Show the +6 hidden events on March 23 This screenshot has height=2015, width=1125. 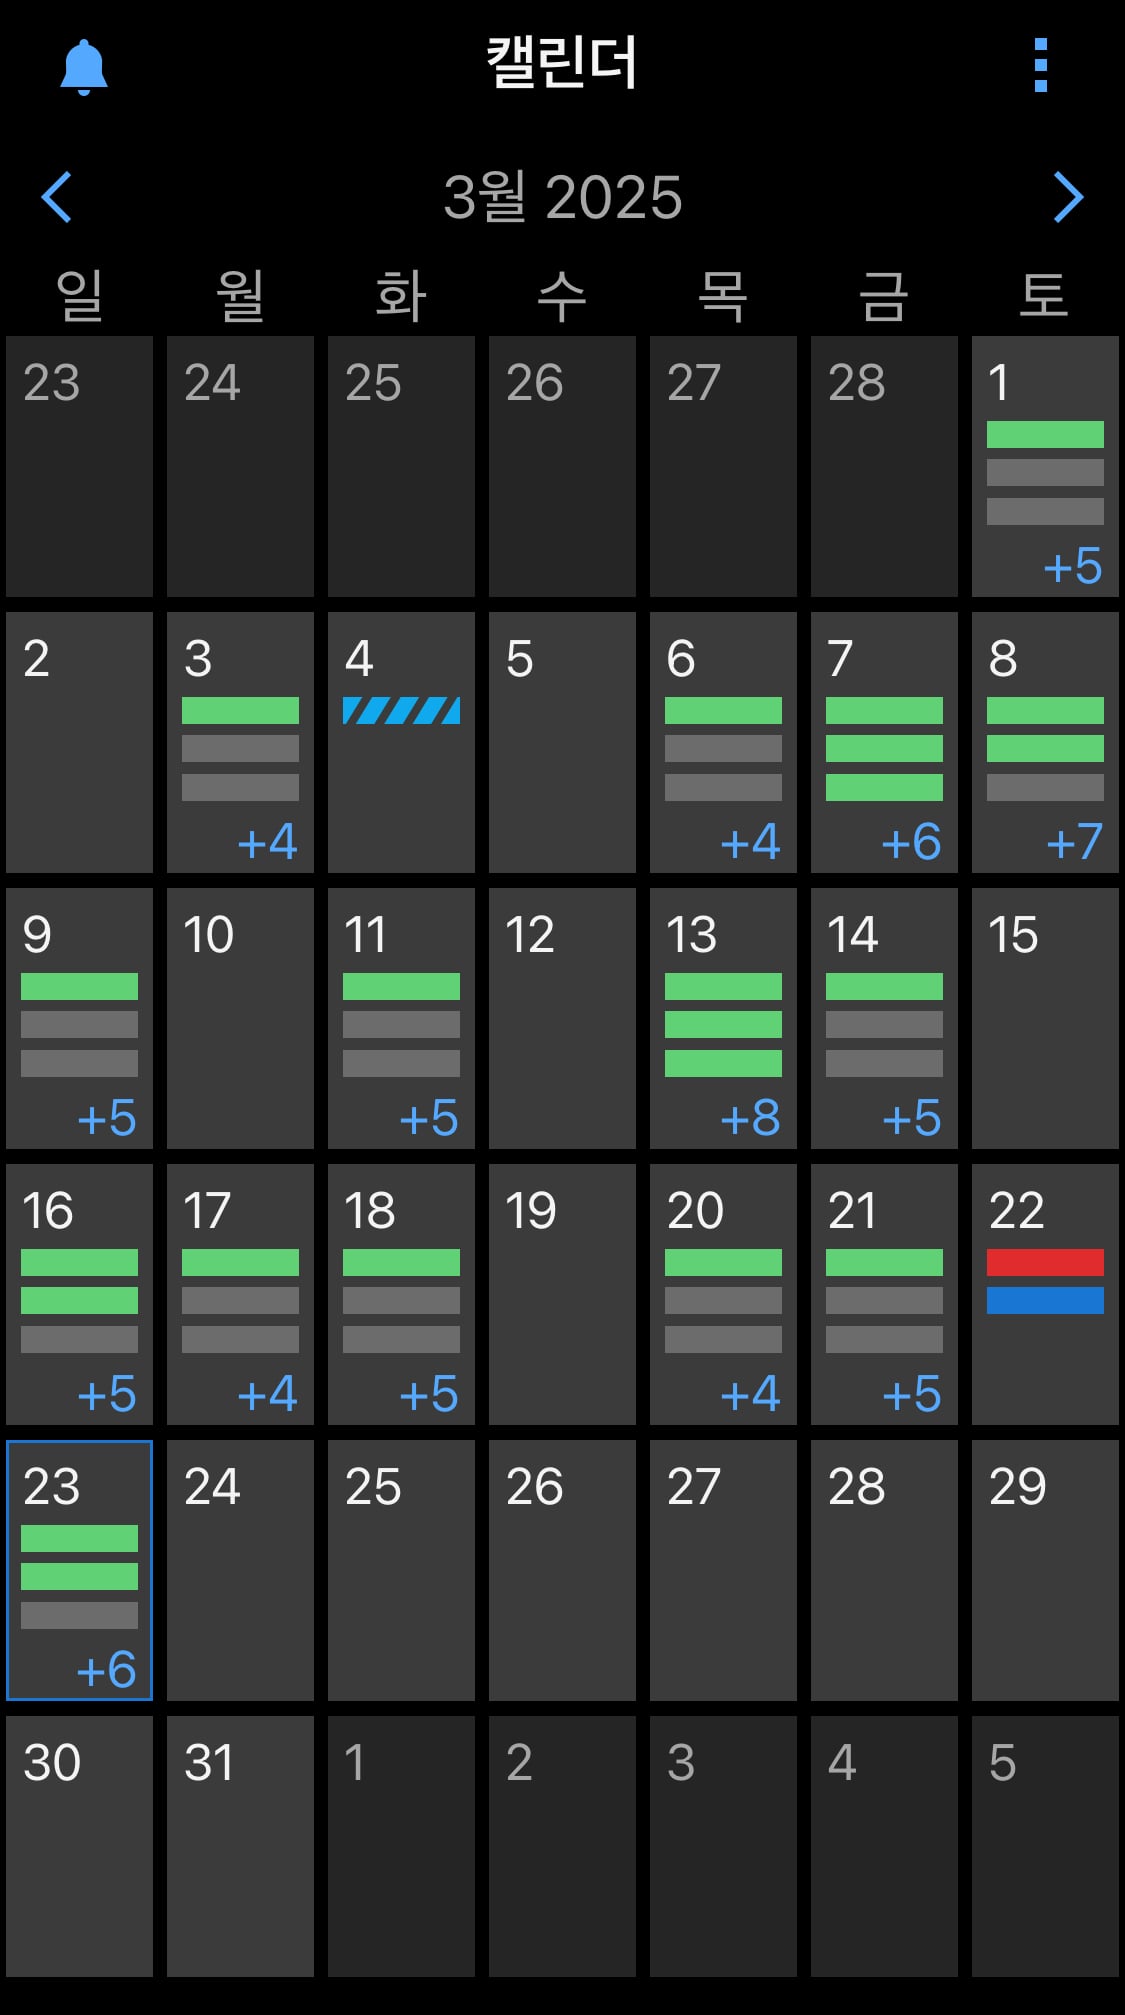point(106,1670)
